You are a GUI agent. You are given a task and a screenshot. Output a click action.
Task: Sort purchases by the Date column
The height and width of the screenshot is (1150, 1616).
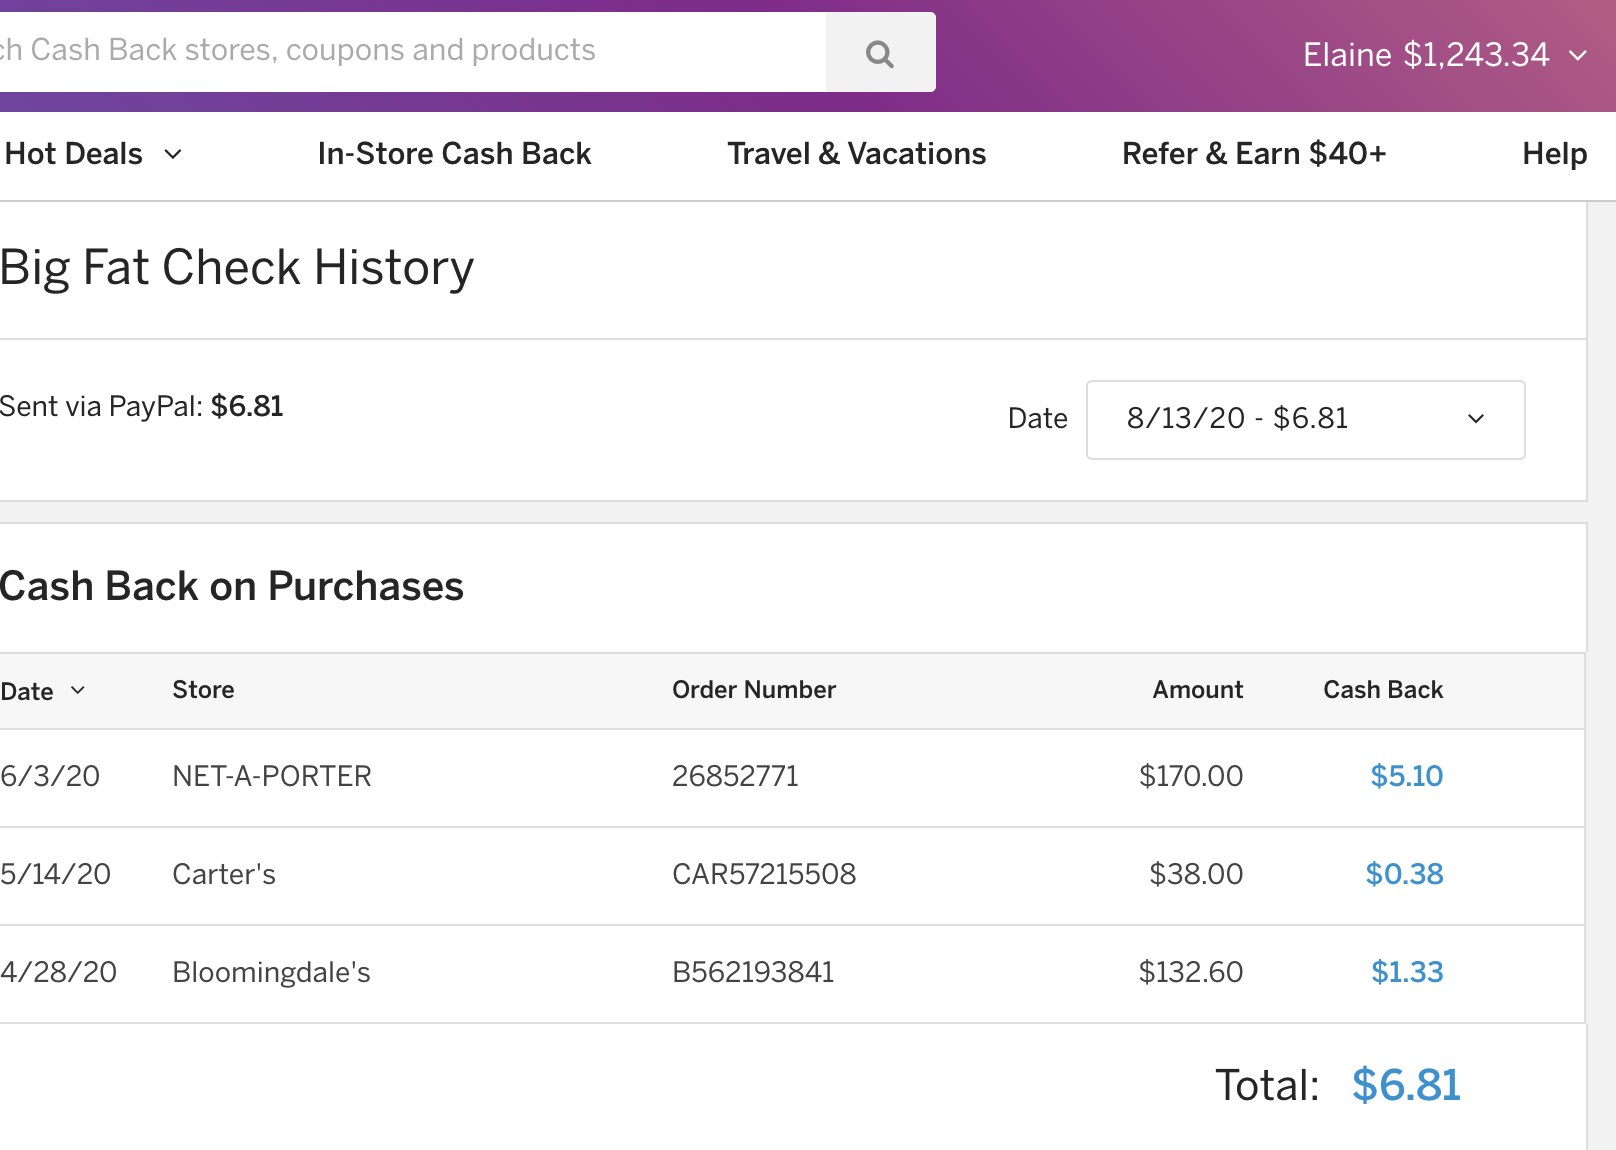[43, 691]
